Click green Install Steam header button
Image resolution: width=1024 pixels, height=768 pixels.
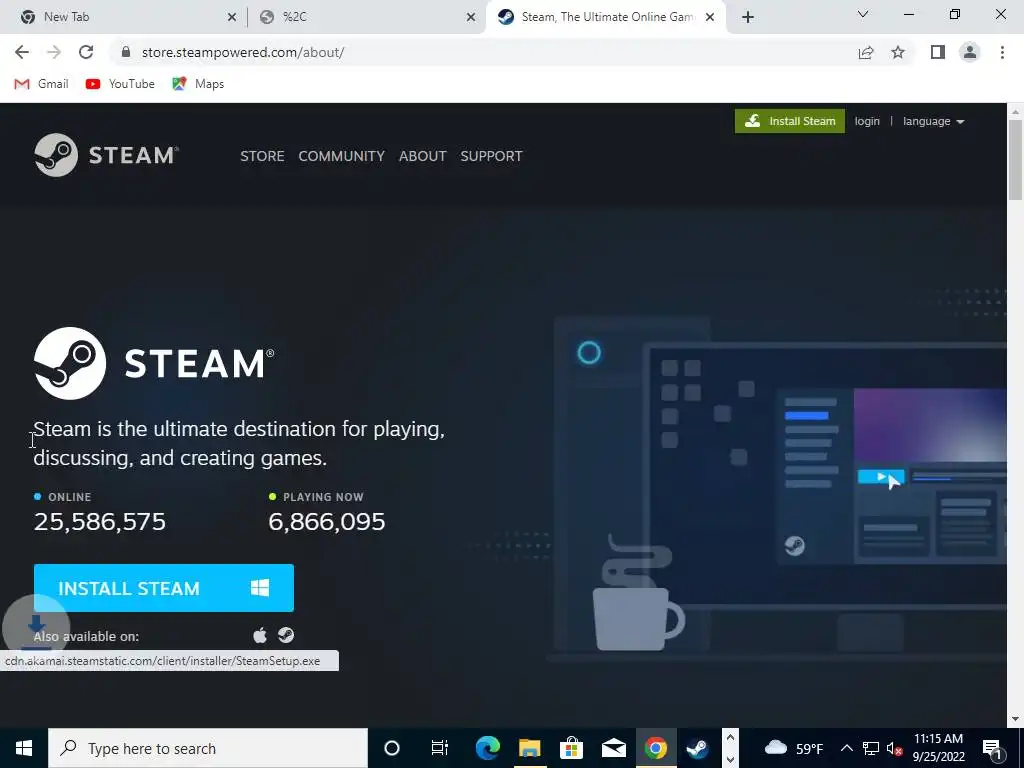790,121
